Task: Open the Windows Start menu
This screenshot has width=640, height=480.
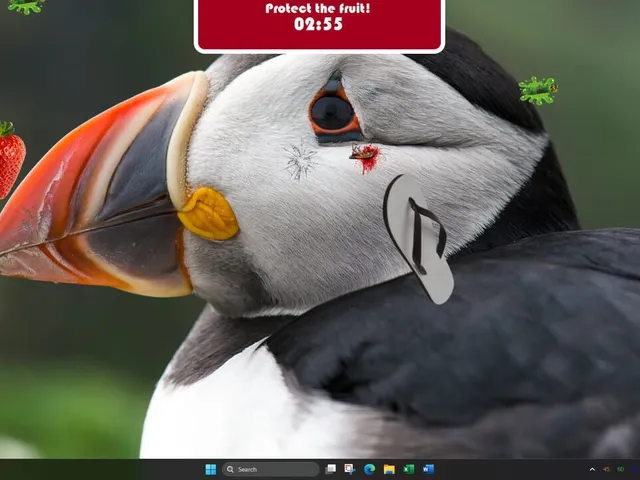Action: [211, 469]
